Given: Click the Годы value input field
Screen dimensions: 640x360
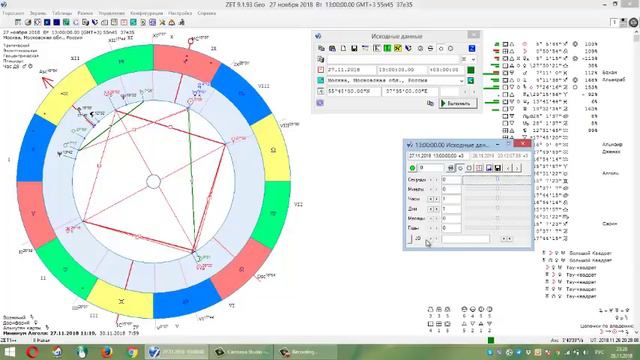Looking at the screenshot, I should click(x=451, y=228).
